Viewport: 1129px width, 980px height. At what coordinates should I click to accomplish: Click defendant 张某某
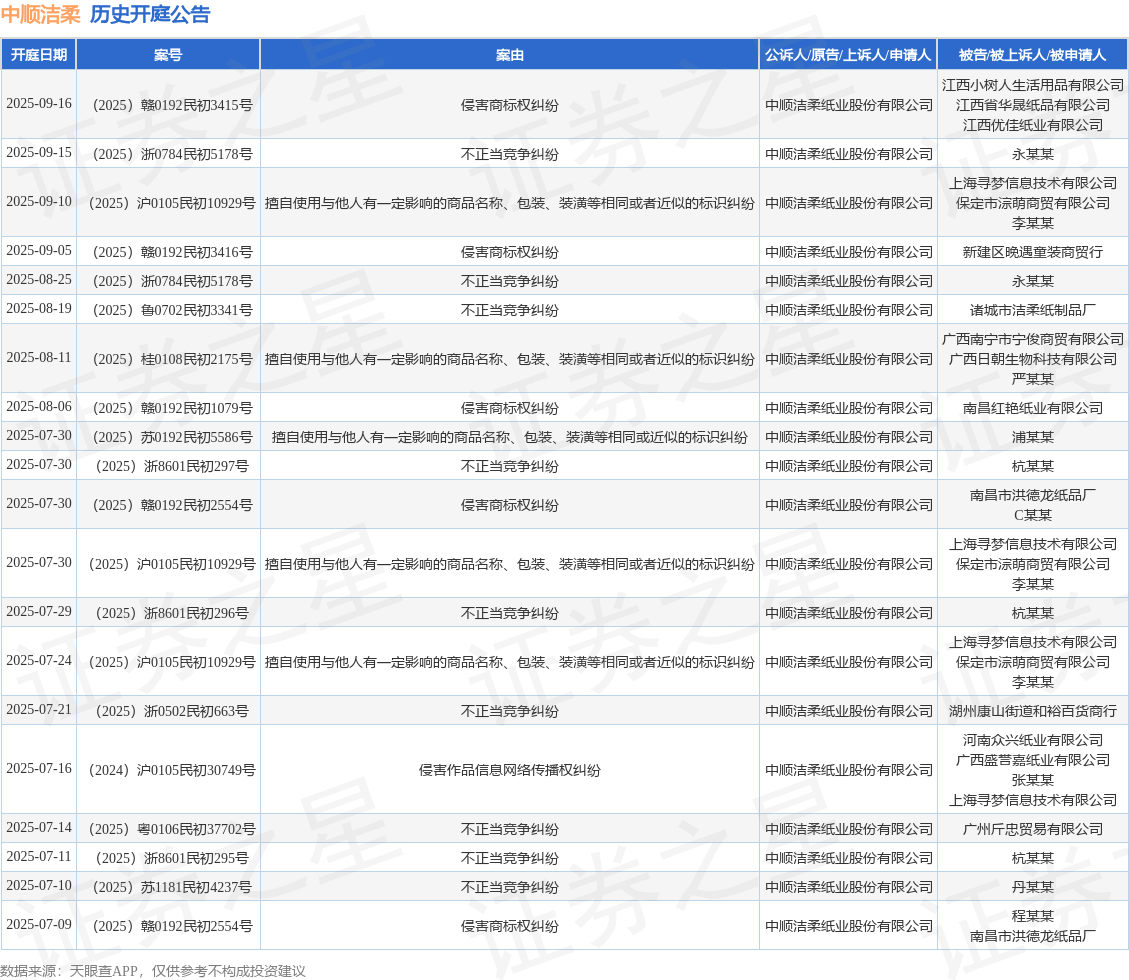click(x=1033, y=779)
